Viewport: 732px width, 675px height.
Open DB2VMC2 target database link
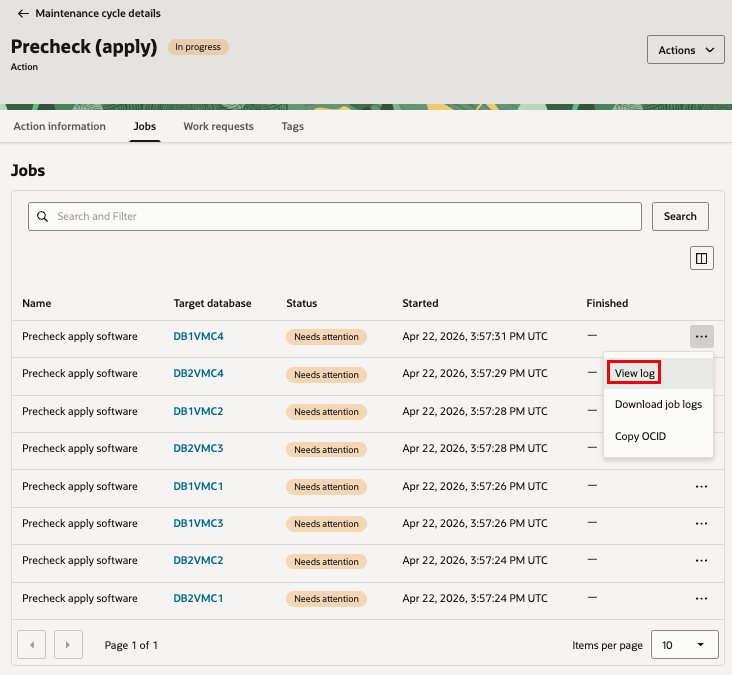tap(198, 560)
